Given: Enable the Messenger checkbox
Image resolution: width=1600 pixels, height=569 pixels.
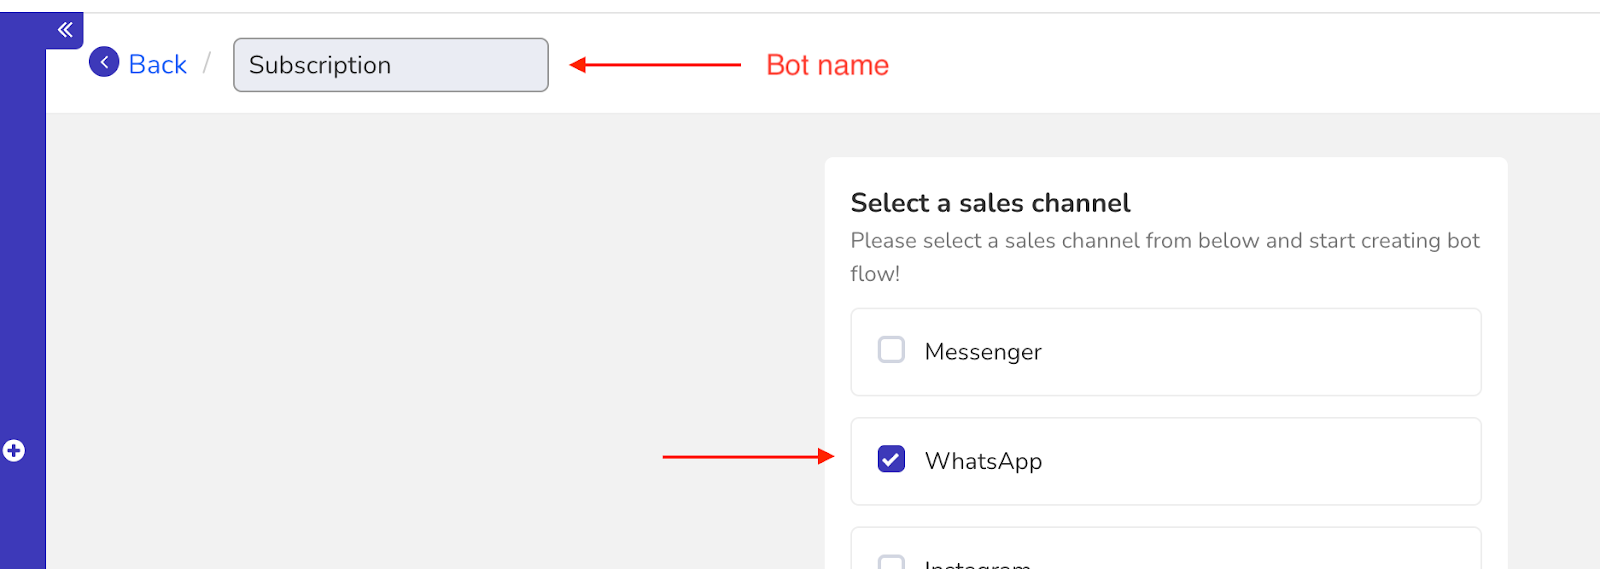Looking at the screenshot, I should pos(891,350).
